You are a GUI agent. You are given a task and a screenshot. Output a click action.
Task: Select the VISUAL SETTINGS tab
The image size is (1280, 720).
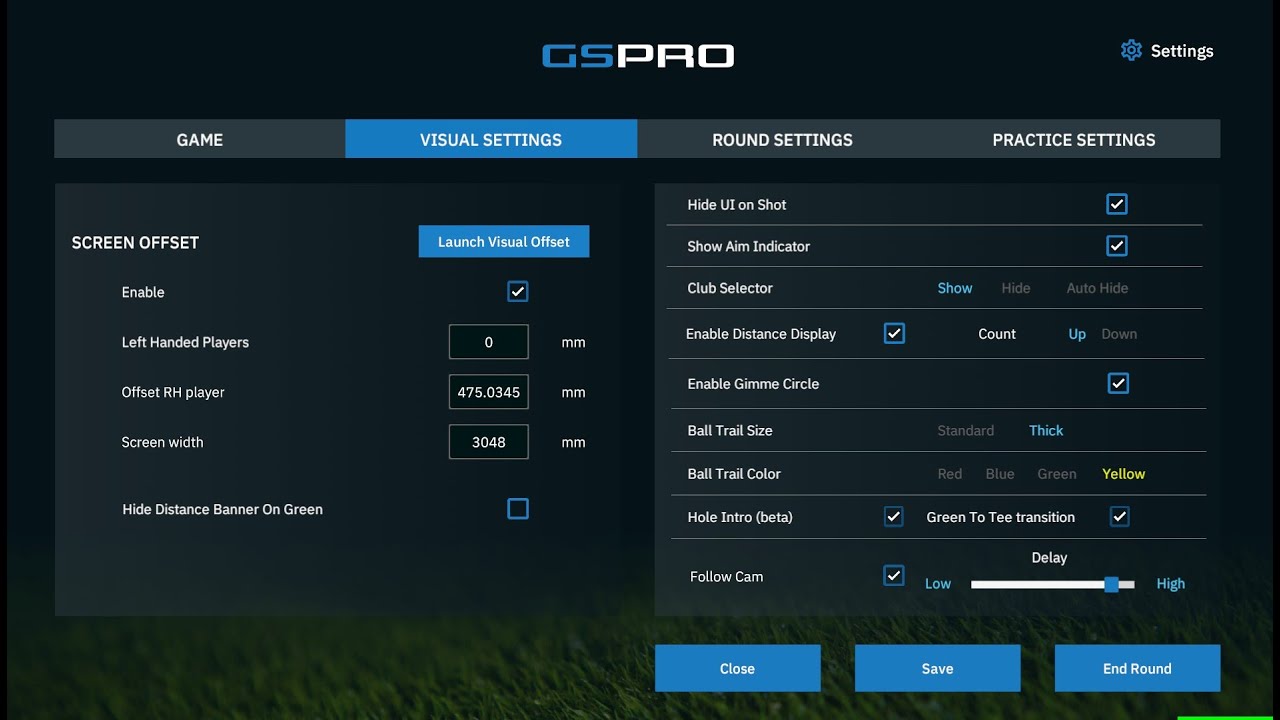491,140
